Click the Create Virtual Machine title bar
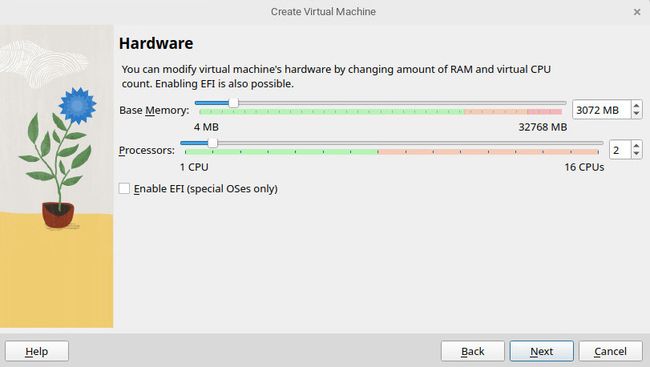This screenshot has width=650, height=367. [x=323, y=12]
